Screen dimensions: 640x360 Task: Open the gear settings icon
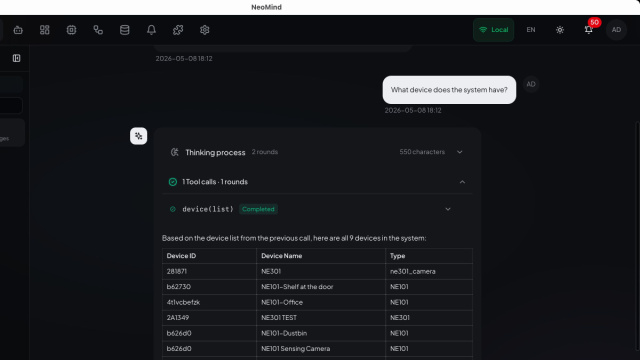click(204, 30)
